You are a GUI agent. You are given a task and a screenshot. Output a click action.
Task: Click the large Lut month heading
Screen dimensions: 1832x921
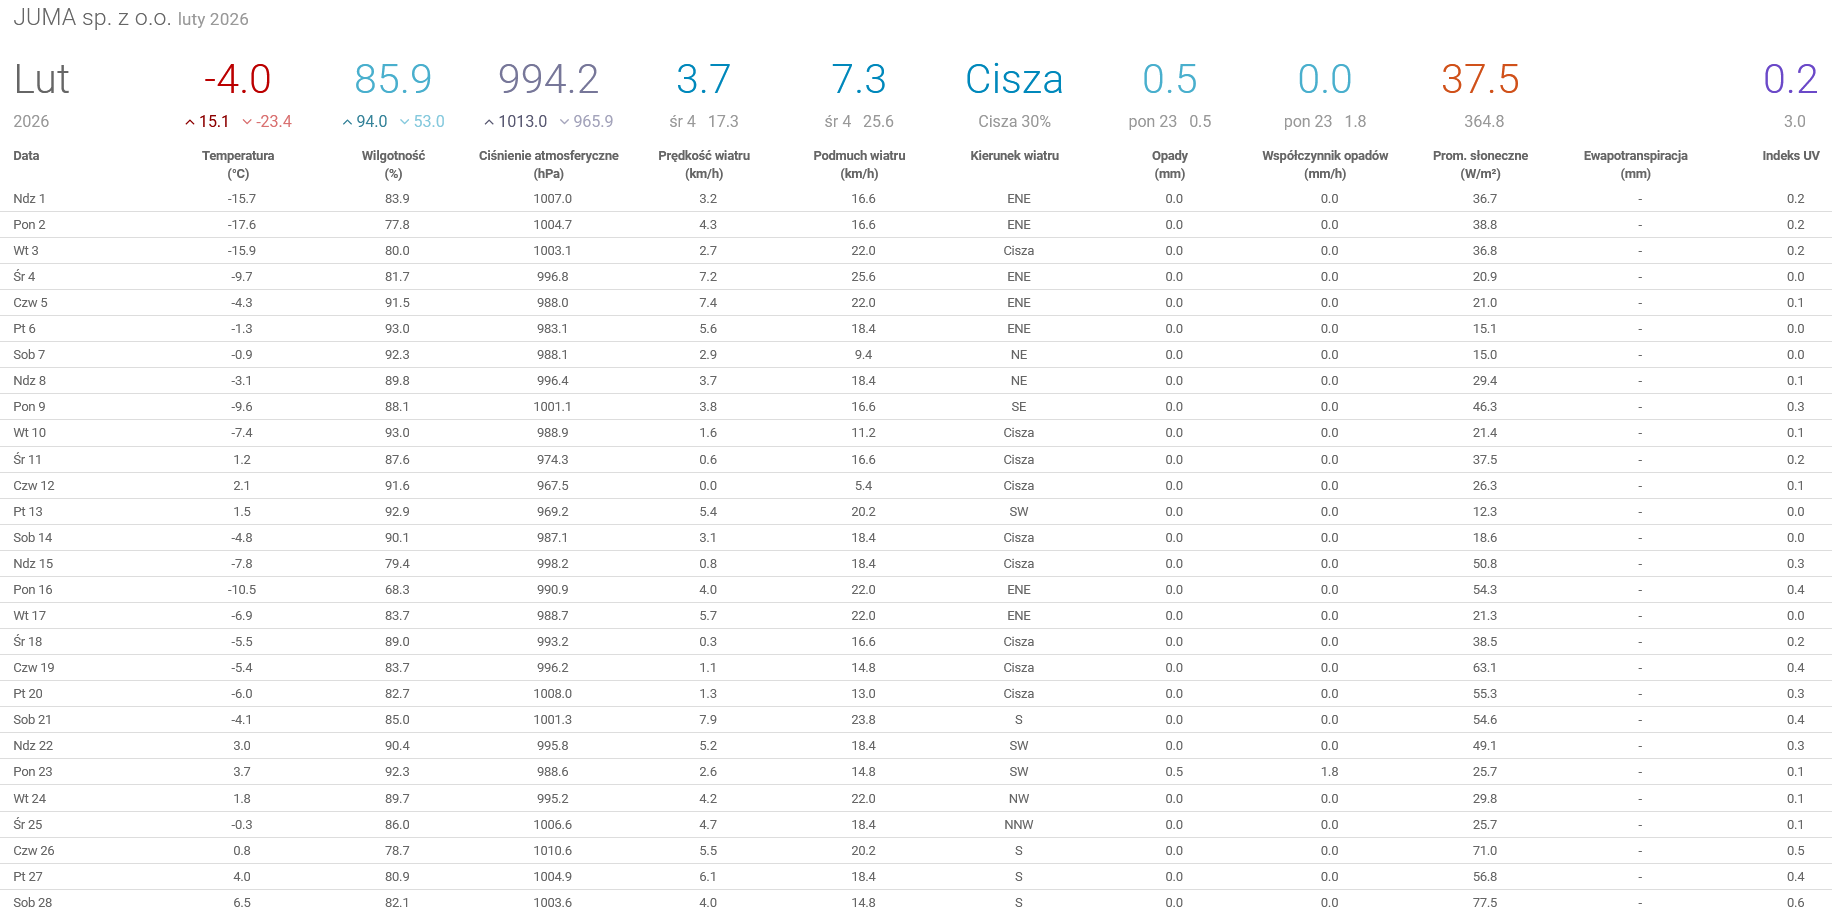click(41, 79)
